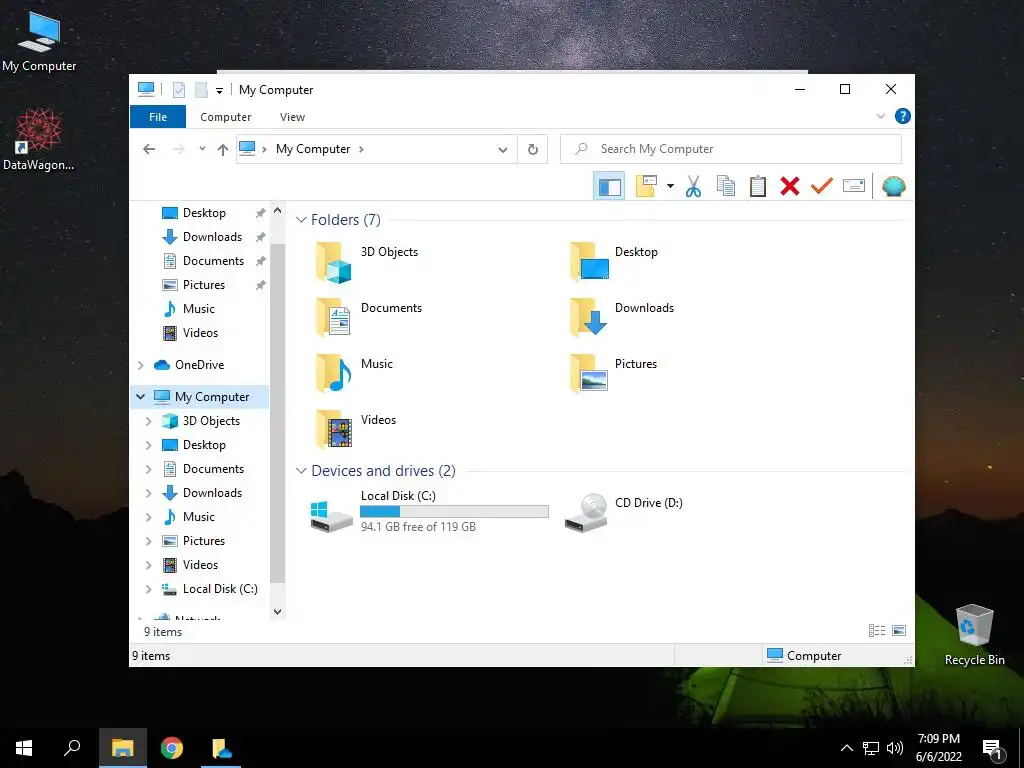Image resolution: width=1024 pixels, height=768 pixels.
Task: Collapse the My Computer tree node
Action: pyautogui.click(x=140, y=396)
